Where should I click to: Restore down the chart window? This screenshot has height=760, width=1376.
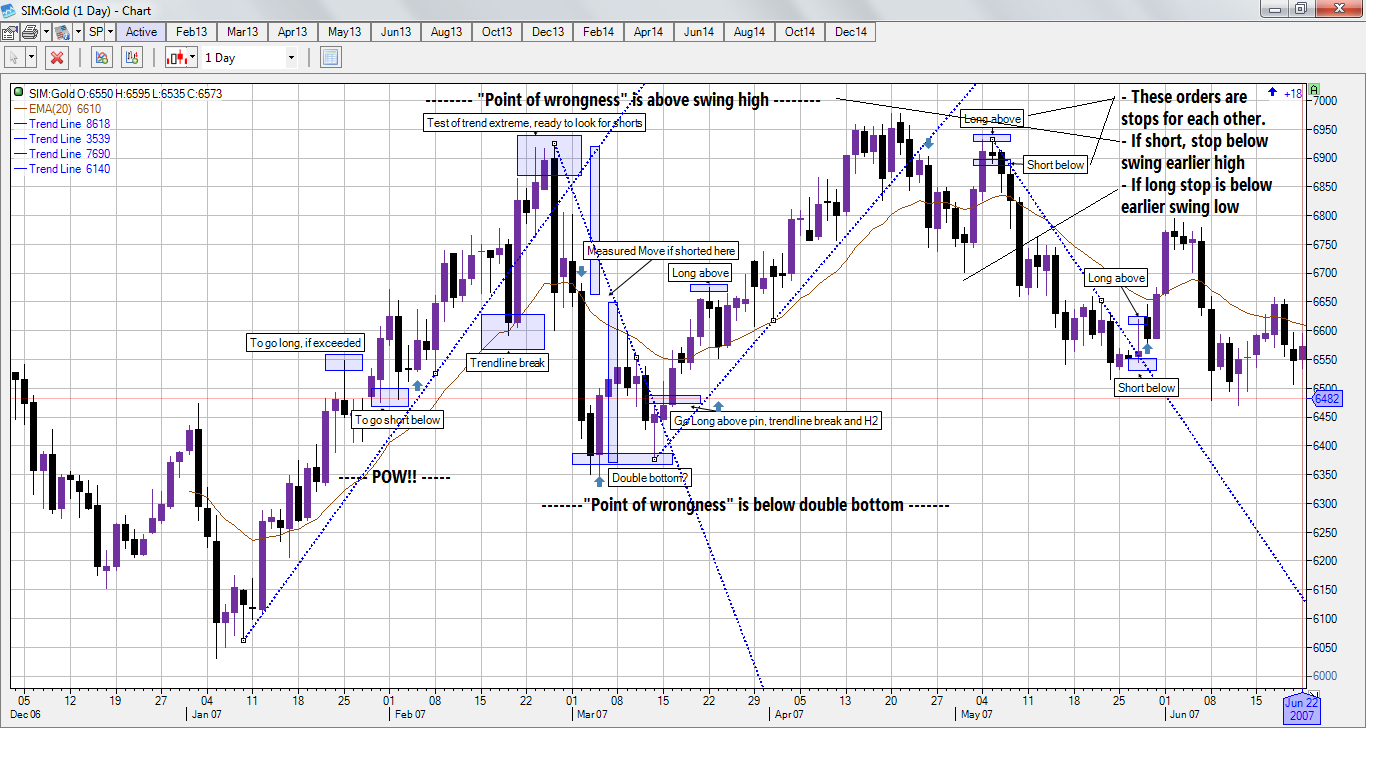tap(1300, 9)
